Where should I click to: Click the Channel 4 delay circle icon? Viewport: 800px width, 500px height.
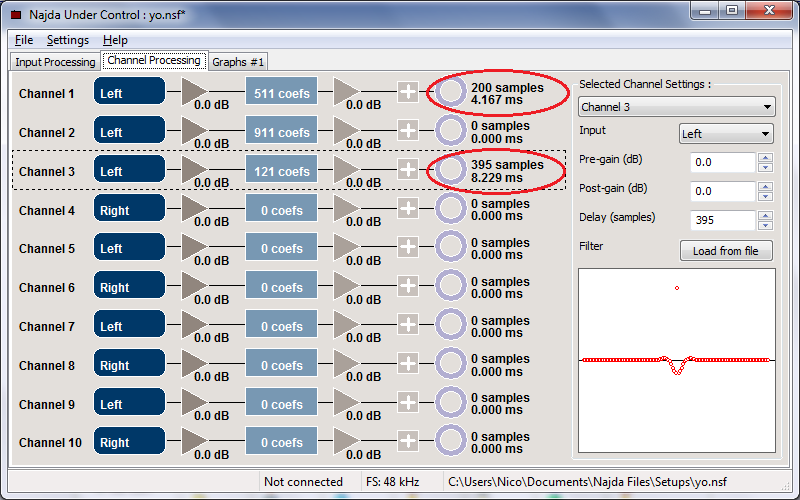(x=451, y=208)
